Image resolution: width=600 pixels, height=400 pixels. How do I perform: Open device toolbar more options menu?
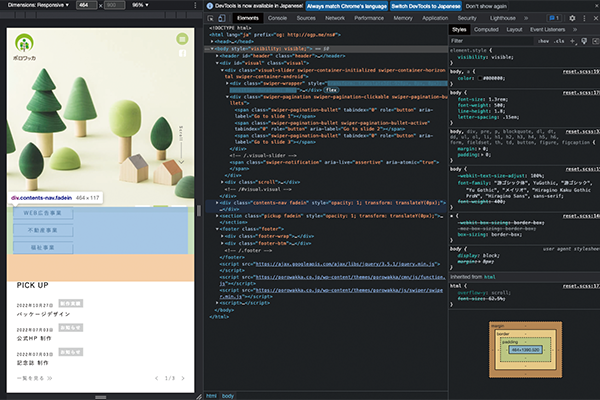coord(193,5)
